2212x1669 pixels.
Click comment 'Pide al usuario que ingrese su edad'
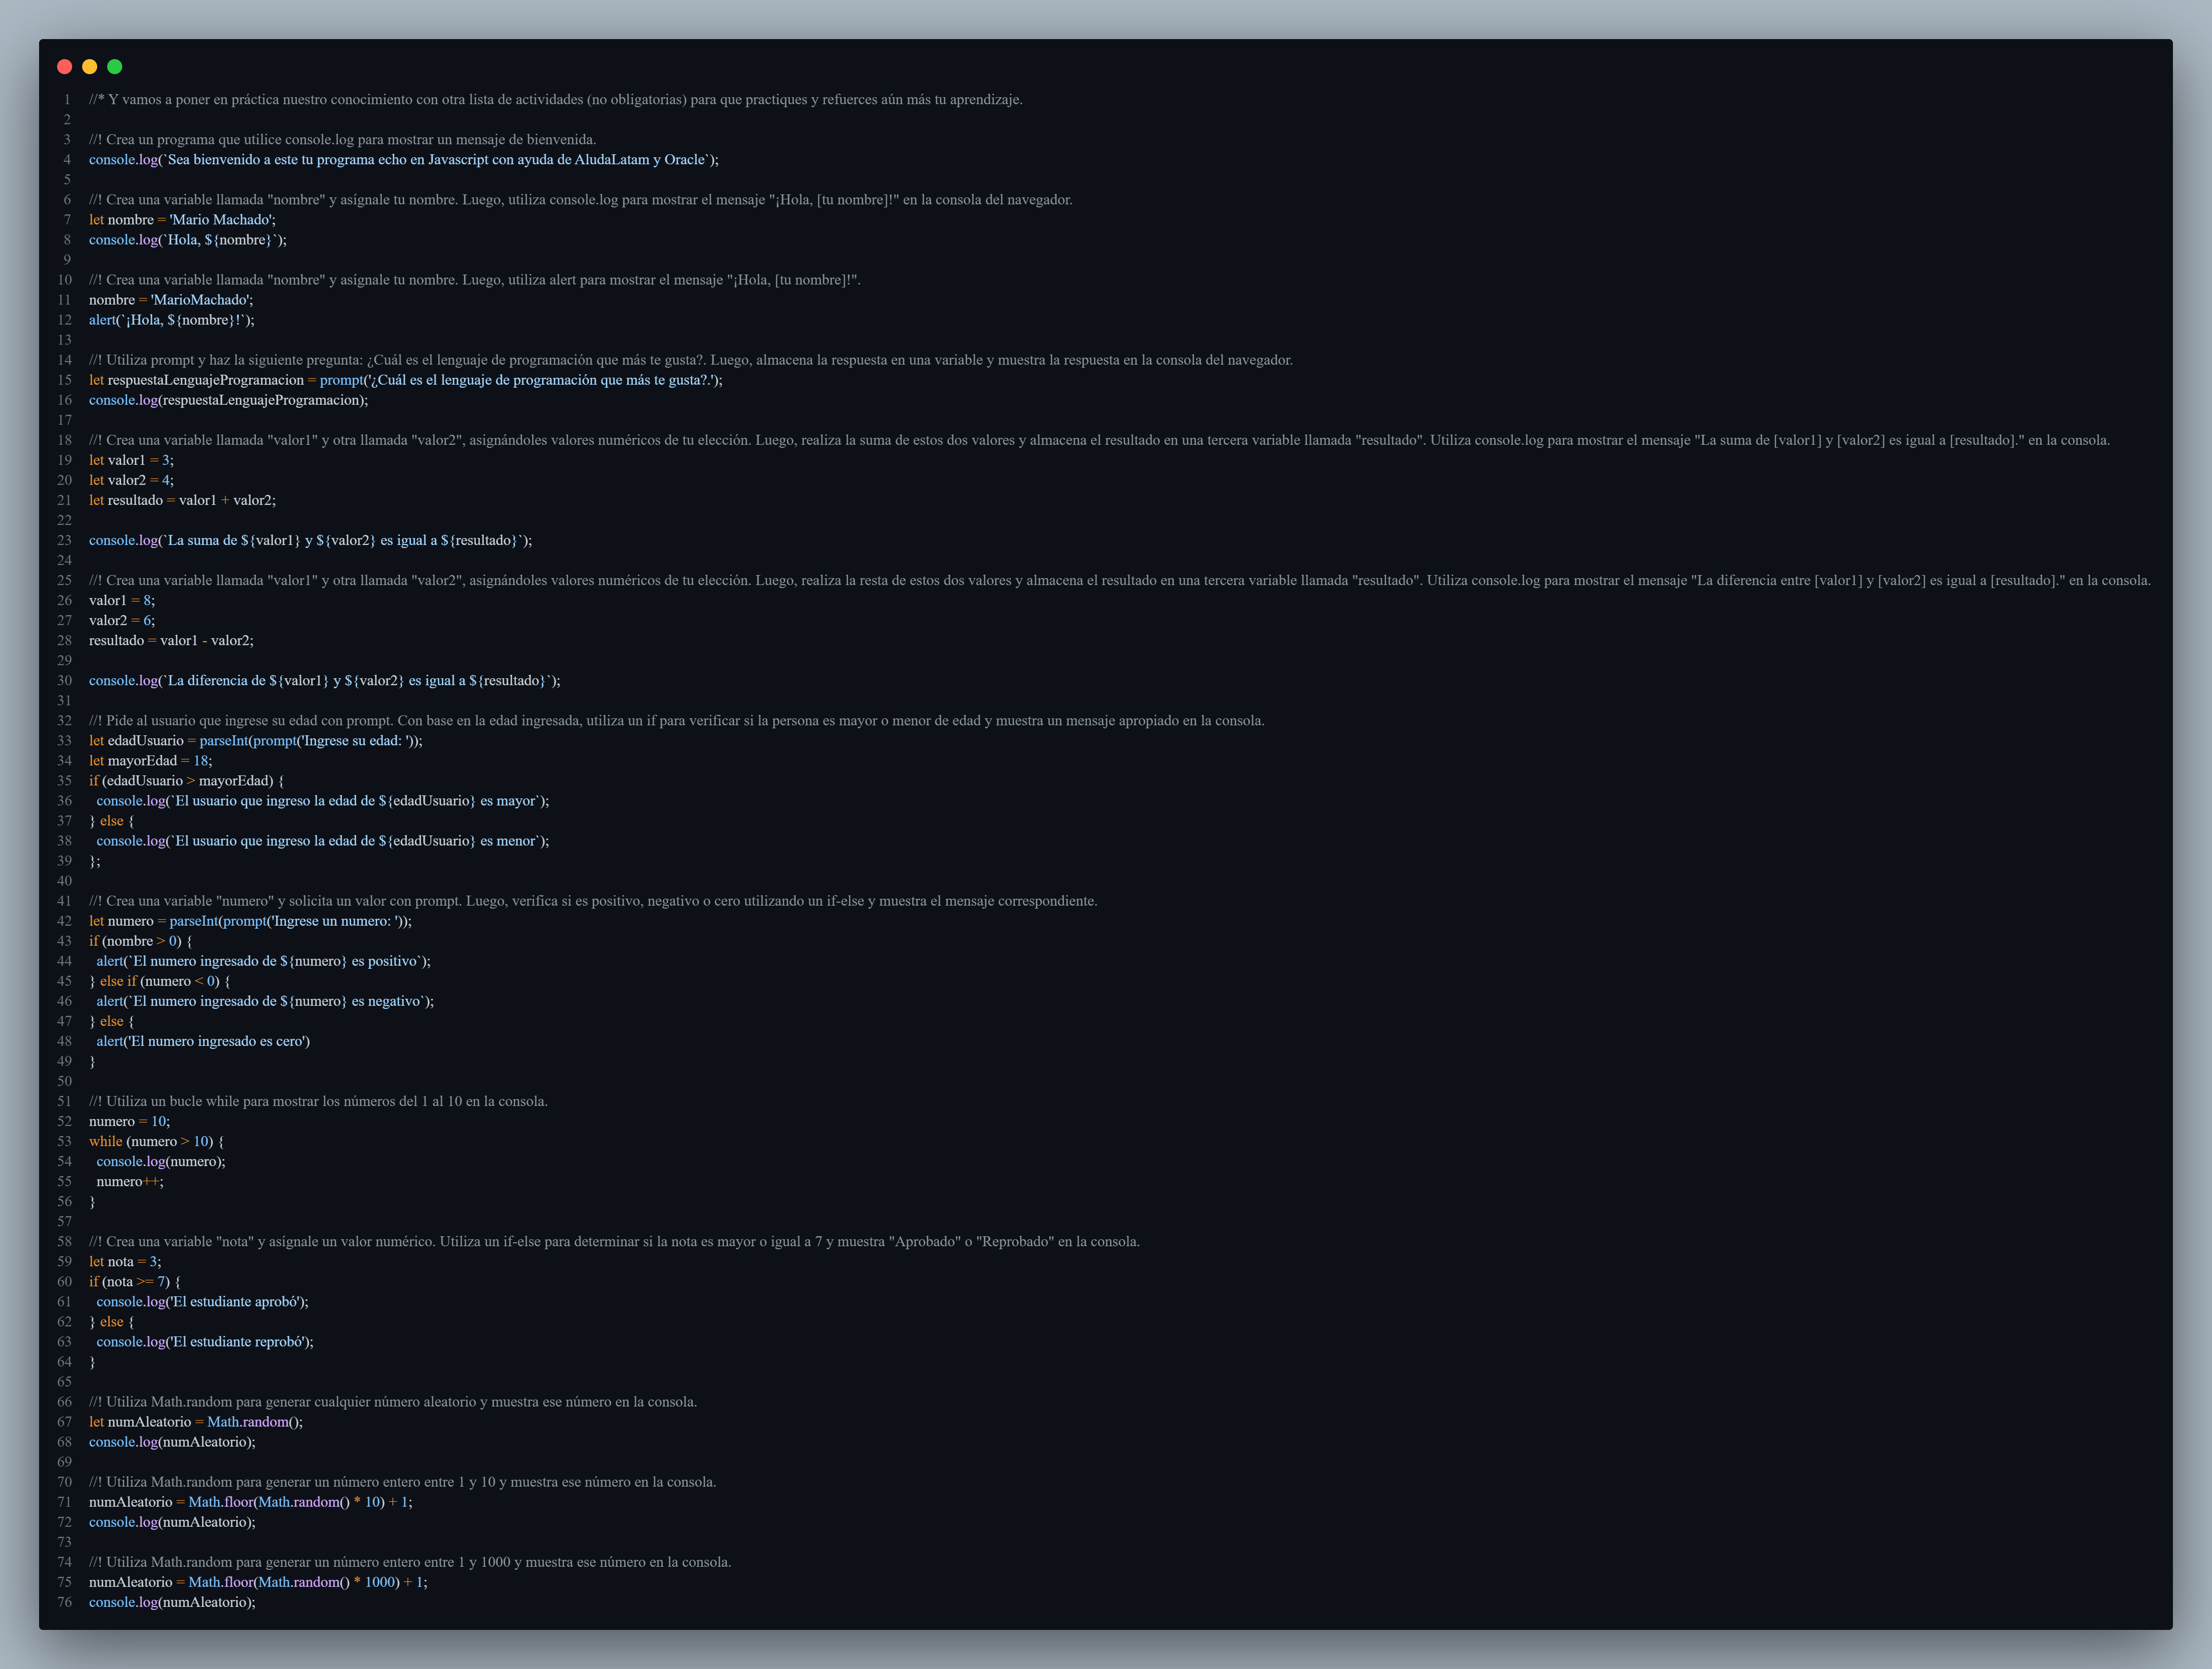pyautogui.click(x=677, y=721)
